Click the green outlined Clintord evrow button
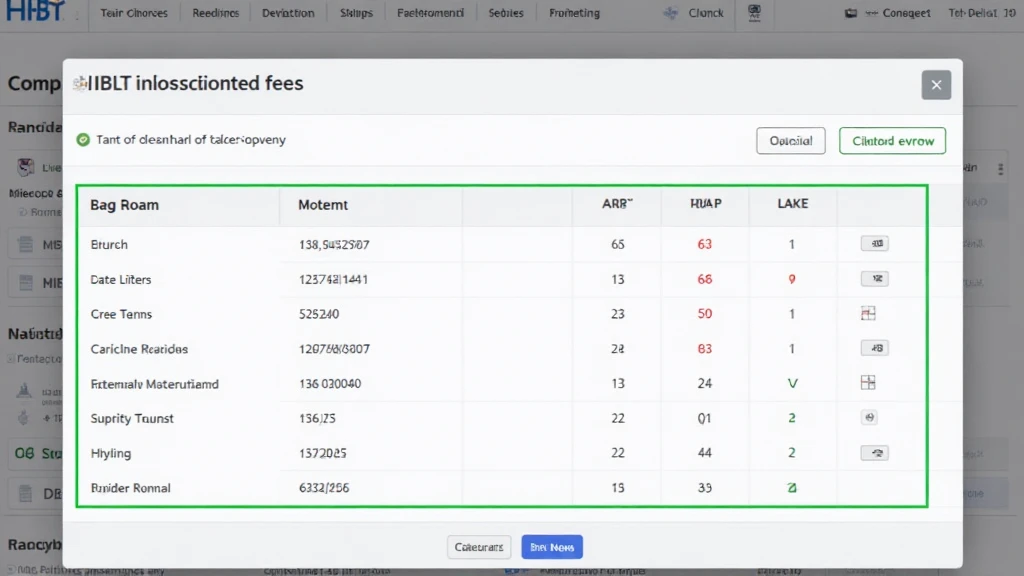The height and width of the screenshot is (576, 1024). 892,141
